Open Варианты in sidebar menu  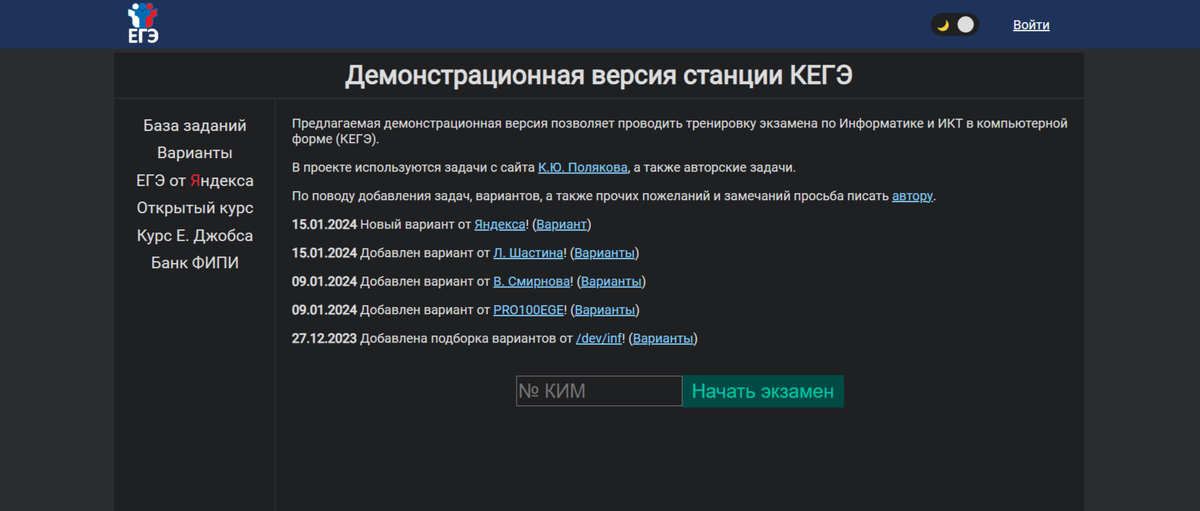coord(195,153)
